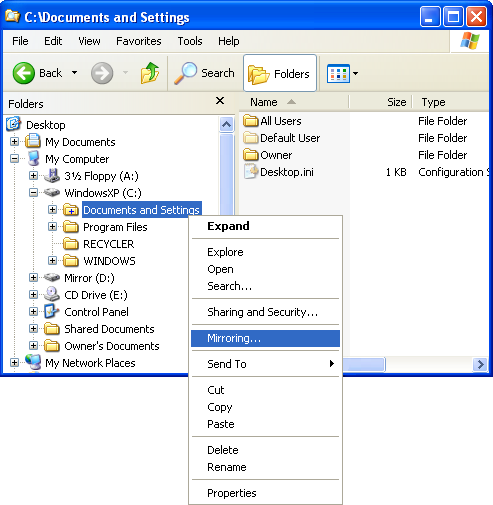
Task: Expand the Owner's Documents node
Action: (x=33, y=345)
